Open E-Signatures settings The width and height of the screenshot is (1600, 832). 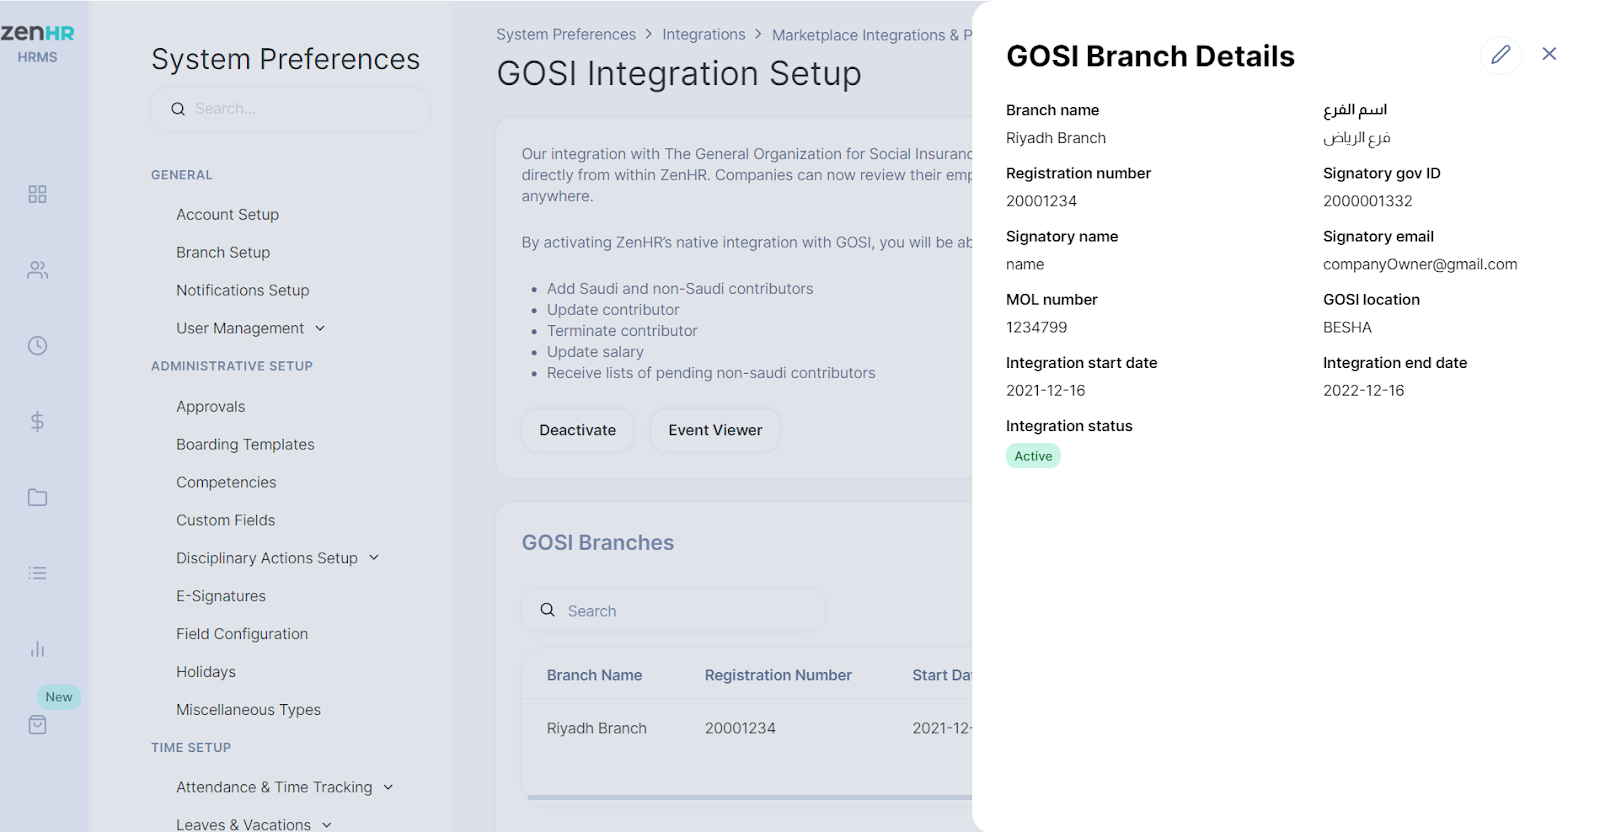coord(221,596)
